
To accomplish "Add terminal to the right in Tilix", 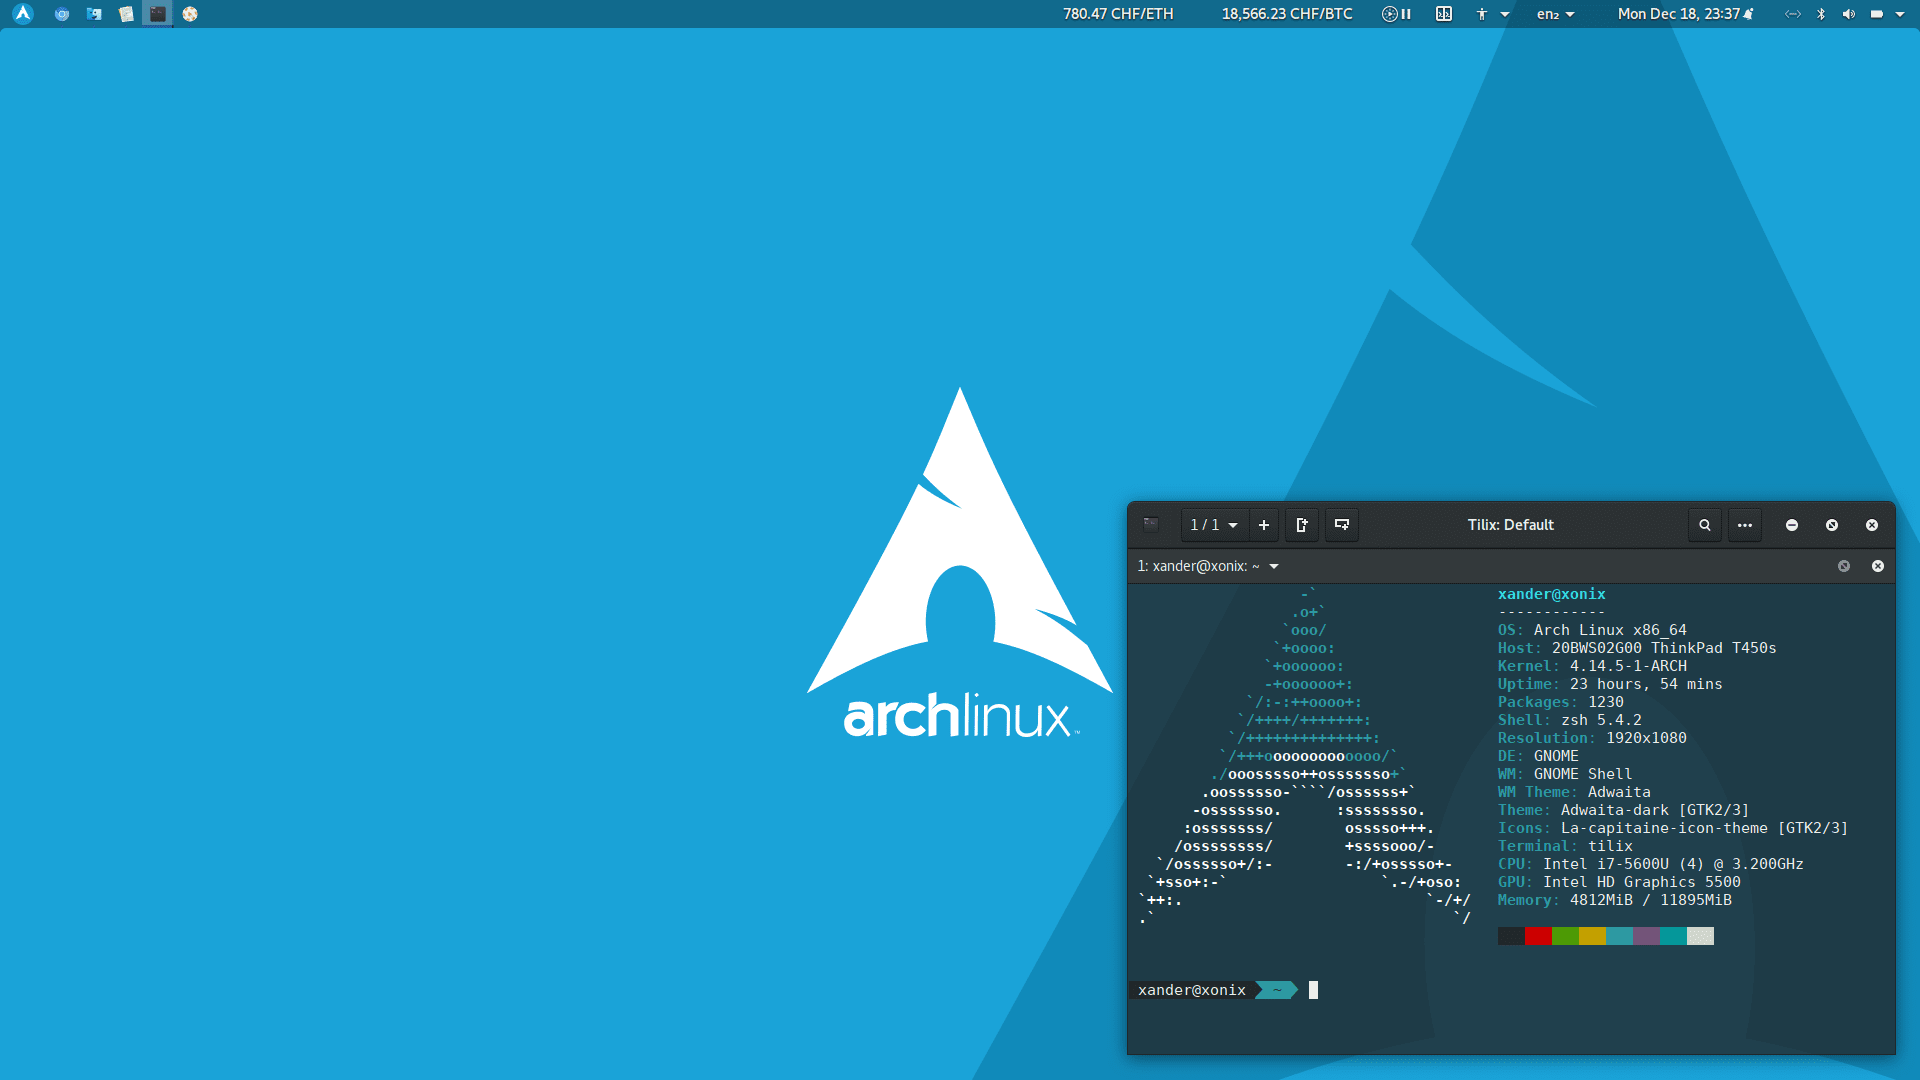I will [1302, 525].
